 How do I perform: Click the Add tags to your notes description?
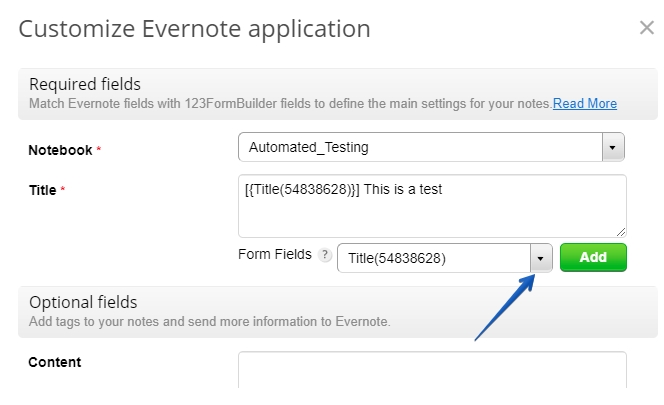(209, 321)
